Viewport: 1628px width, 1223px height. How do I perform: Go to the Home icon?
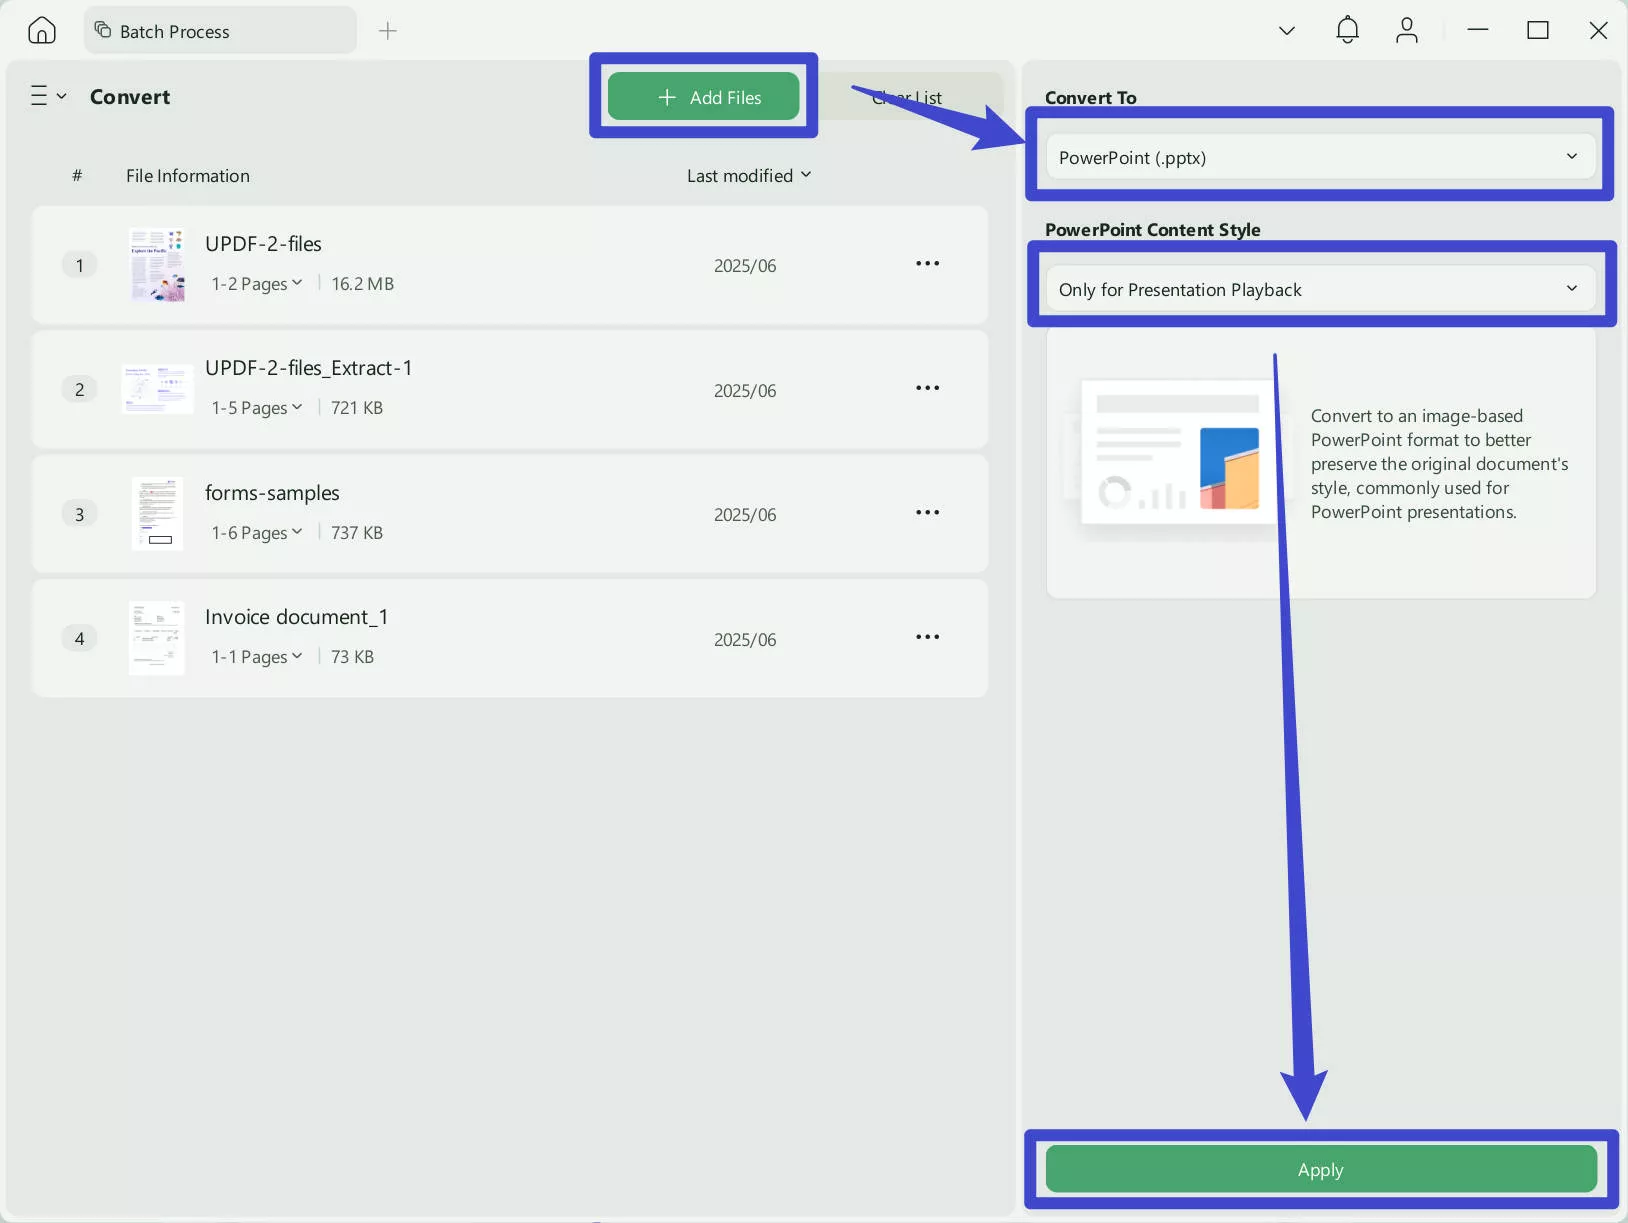42,31
